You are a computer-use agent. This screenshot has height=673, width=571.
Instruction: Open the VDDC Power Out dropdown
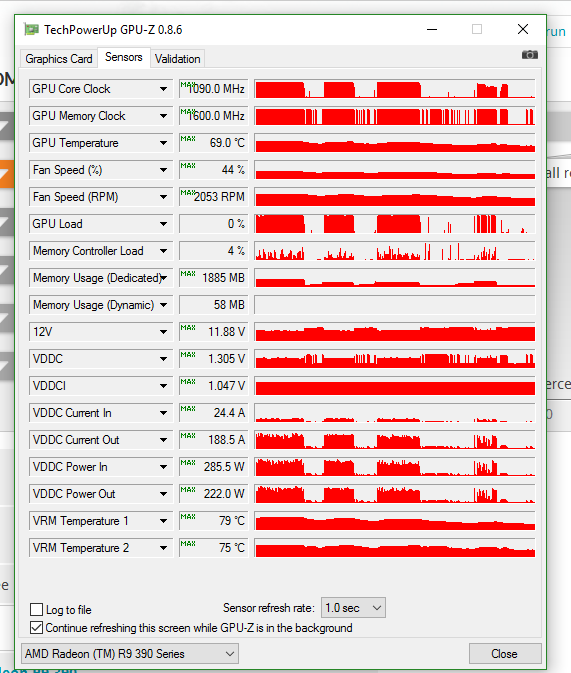click(163, 494)
